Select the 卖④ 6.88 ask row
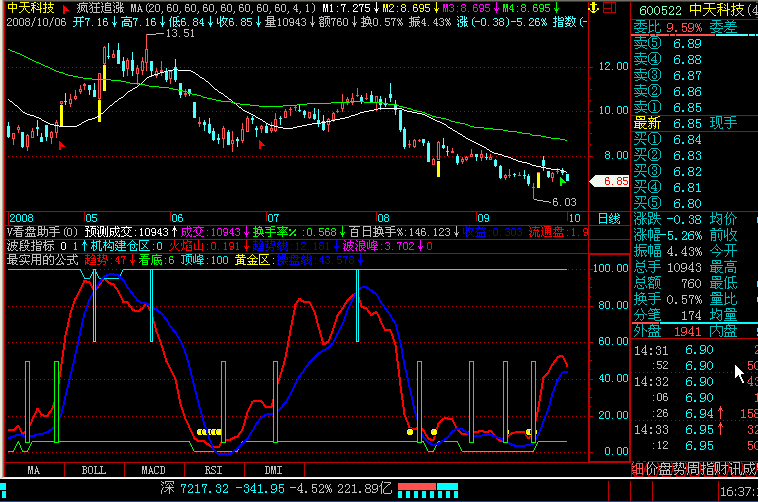Screen dimensions: 758x502 695,59
